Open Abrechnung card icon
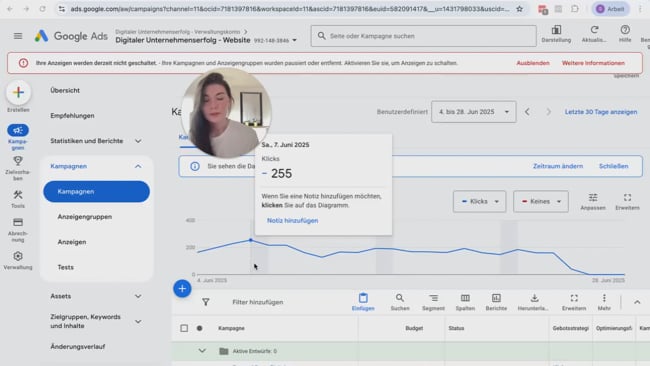 coord(18,223)
